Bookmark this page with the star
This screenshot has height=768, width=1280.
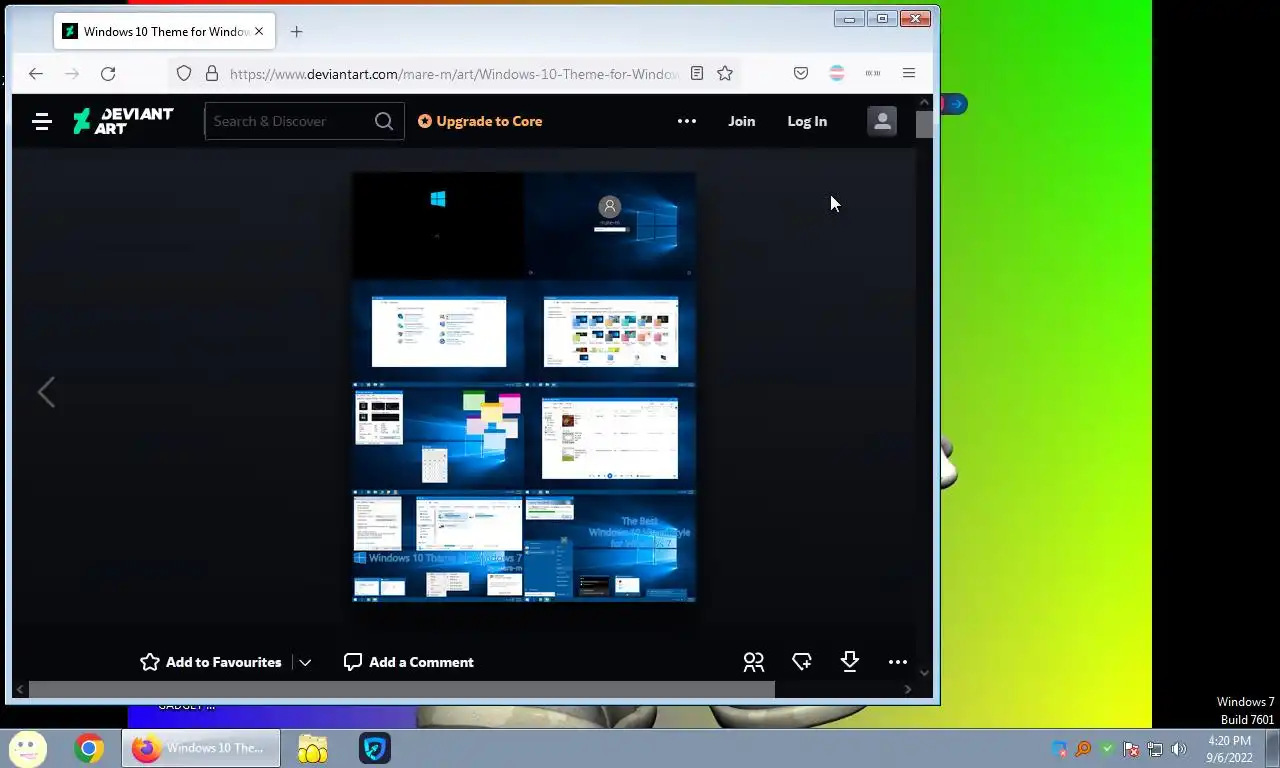coord(725,73)
